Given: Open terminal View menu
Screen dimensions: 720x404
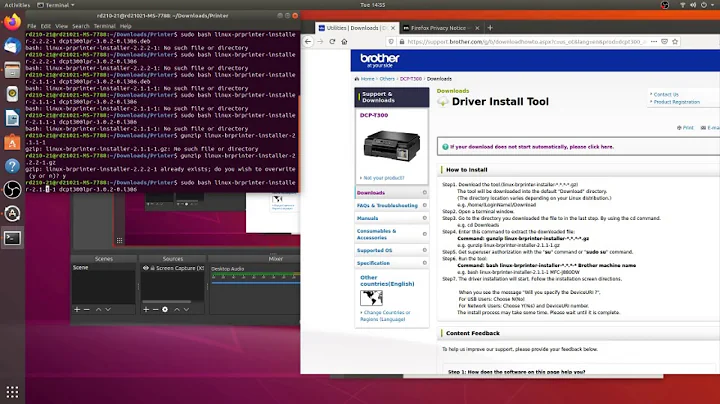Looking at the screenshot, I should click(x=61, y=26).
